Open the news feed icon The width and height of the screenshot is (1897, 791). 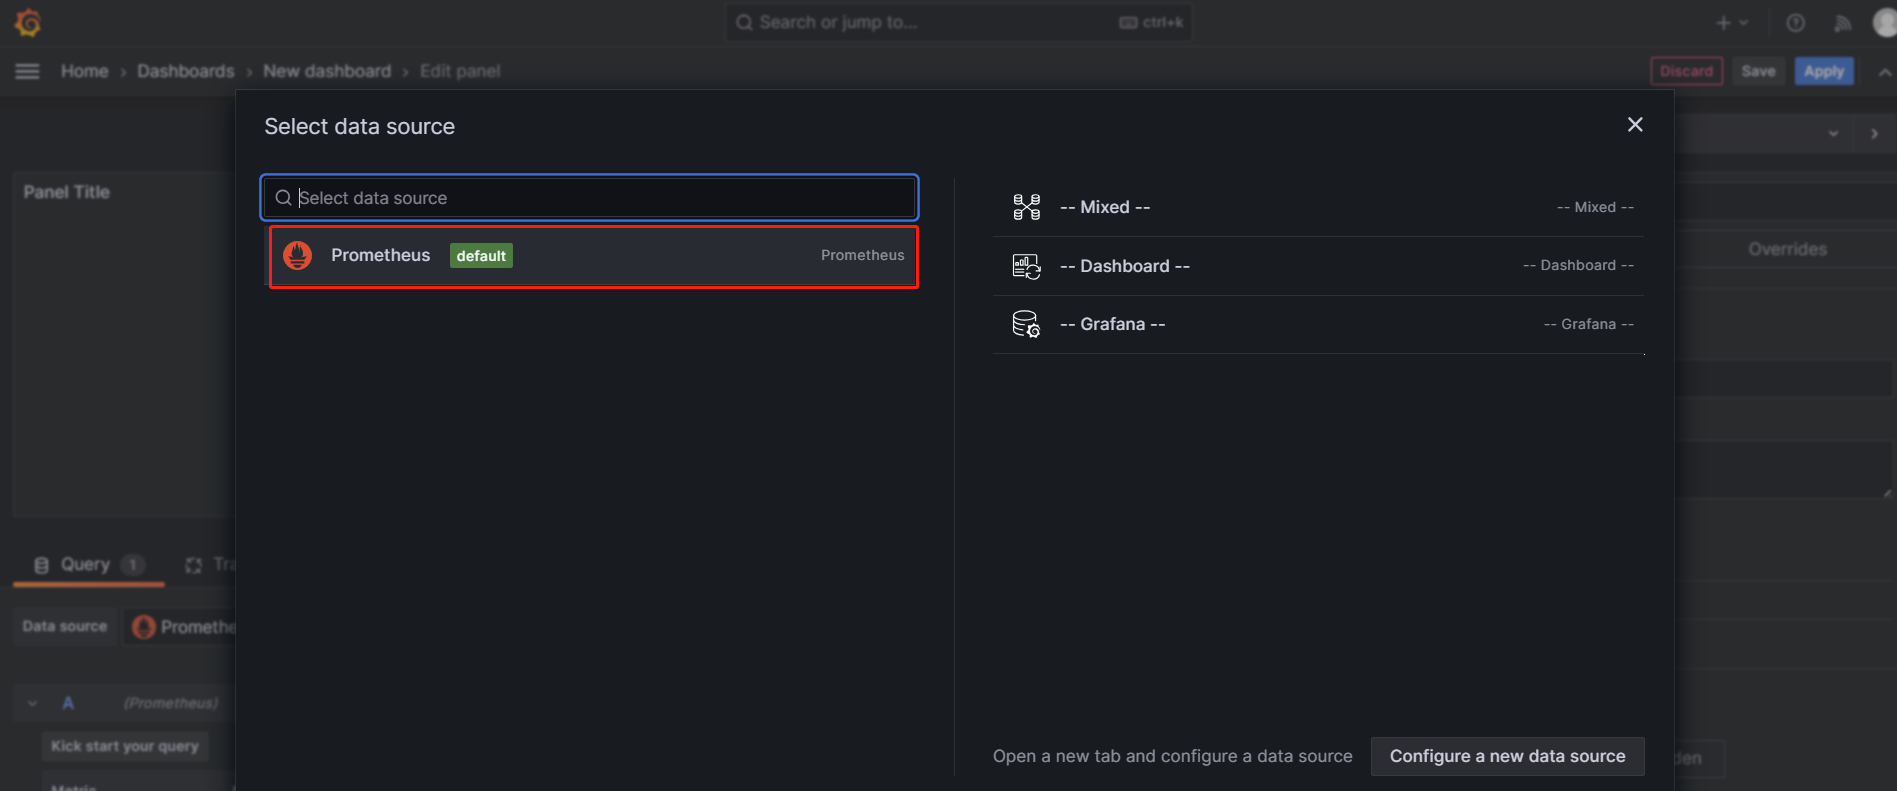tap(1842, 23)
